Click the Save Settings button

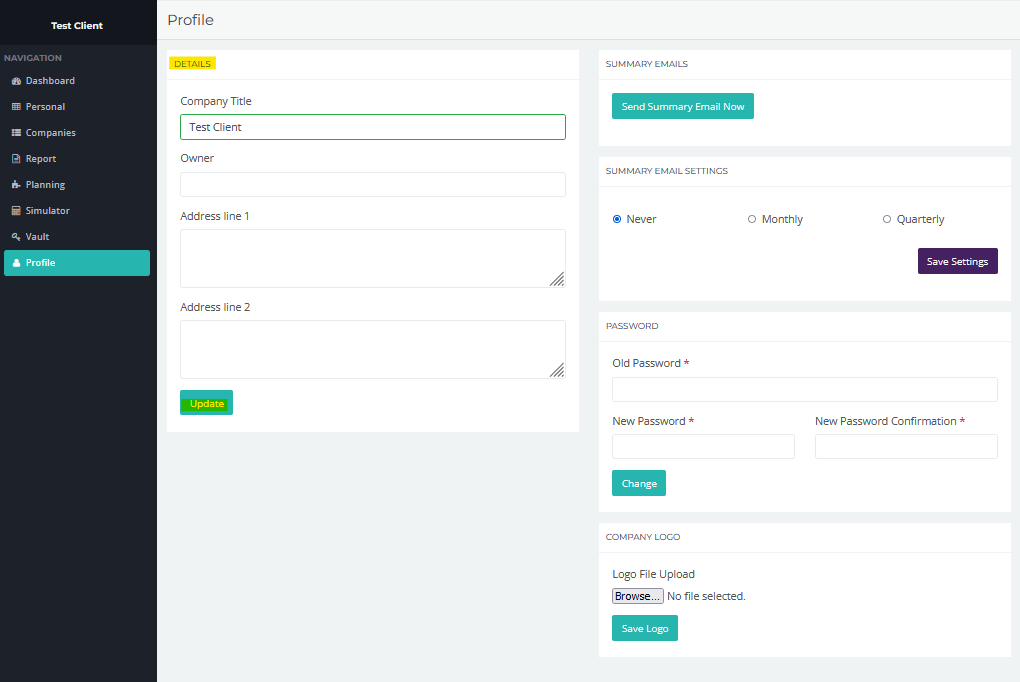pyautogui.click(x=958, y=261)
